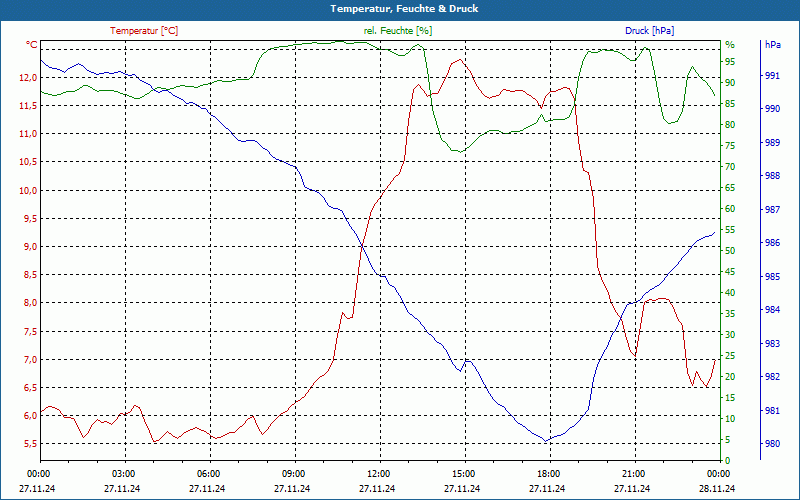This screenshot has width=800, height=500.
Task: Click temperature axis value '5,5'
Action: [x=30, y=443]
